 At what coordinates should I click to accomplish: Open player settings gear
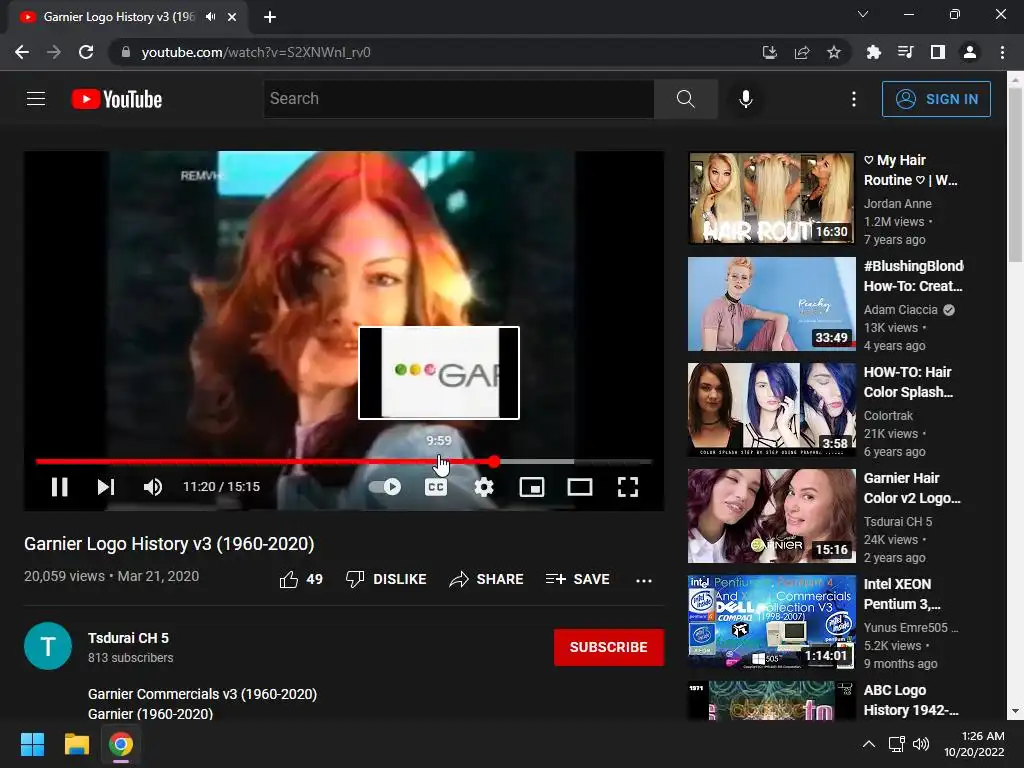(484, 487)
